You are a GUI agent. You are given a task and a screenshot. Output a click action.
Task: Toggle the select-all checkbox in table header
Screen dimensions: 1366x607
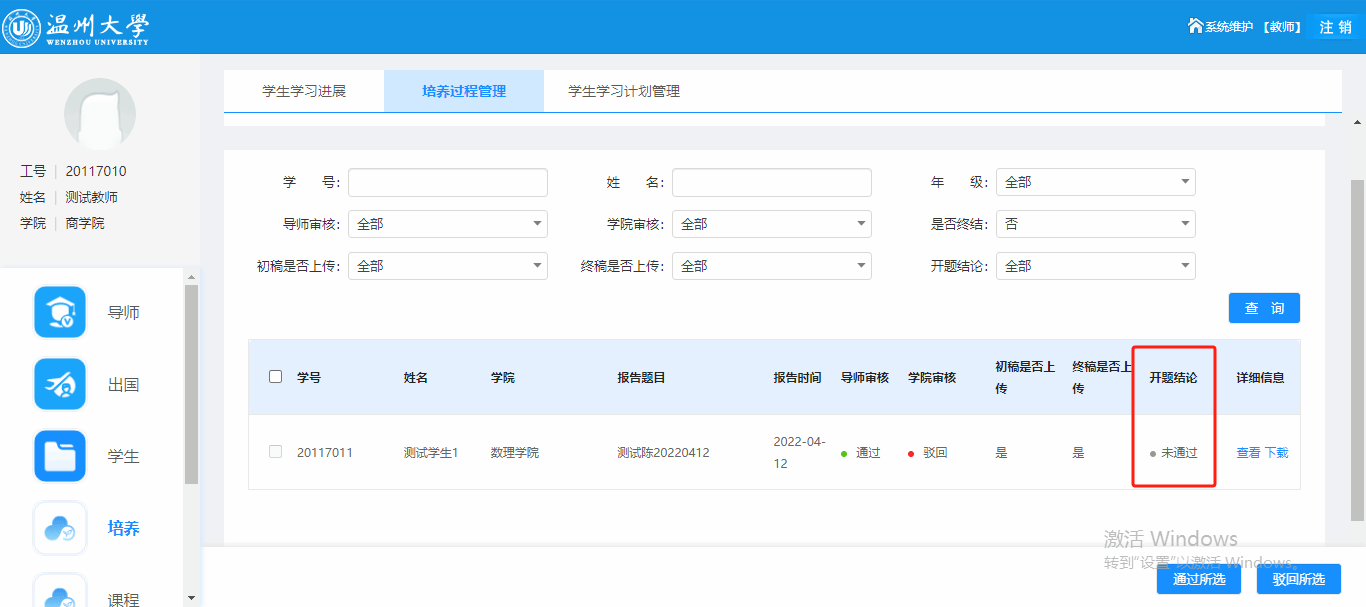click(x=276, y=377)
